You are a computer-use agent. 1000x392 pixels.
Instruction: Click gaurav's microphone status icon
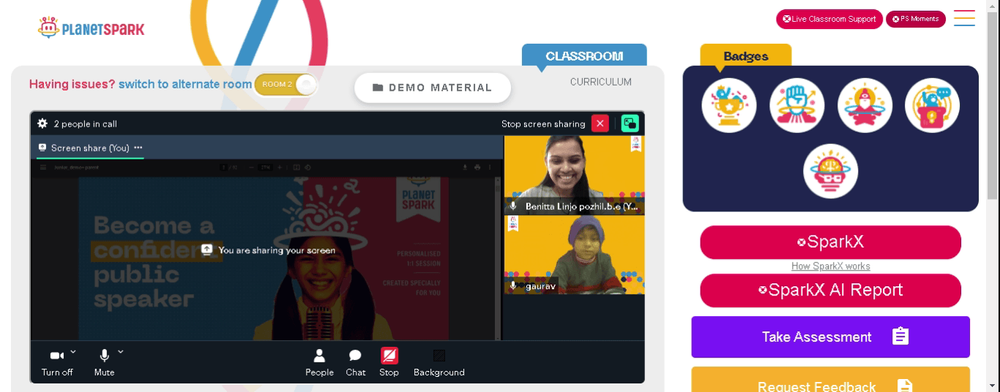pos(513,286)
